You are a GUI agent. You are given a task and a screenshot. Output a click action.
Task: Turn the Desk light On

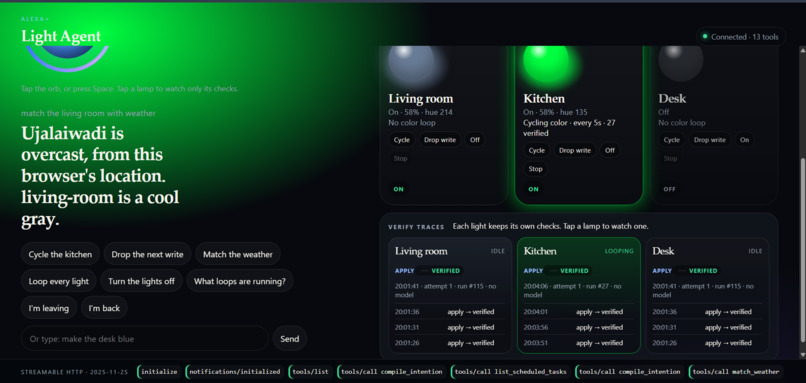[x=744, y=140]
